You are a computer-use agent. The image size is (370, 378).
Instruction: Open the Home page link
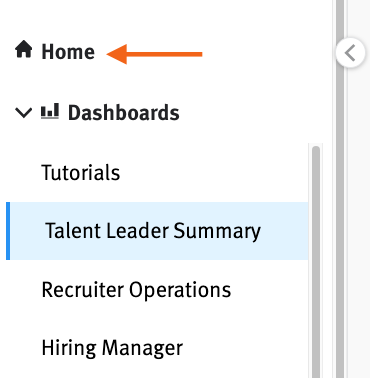pyautogui.click(x=68, y=52)
